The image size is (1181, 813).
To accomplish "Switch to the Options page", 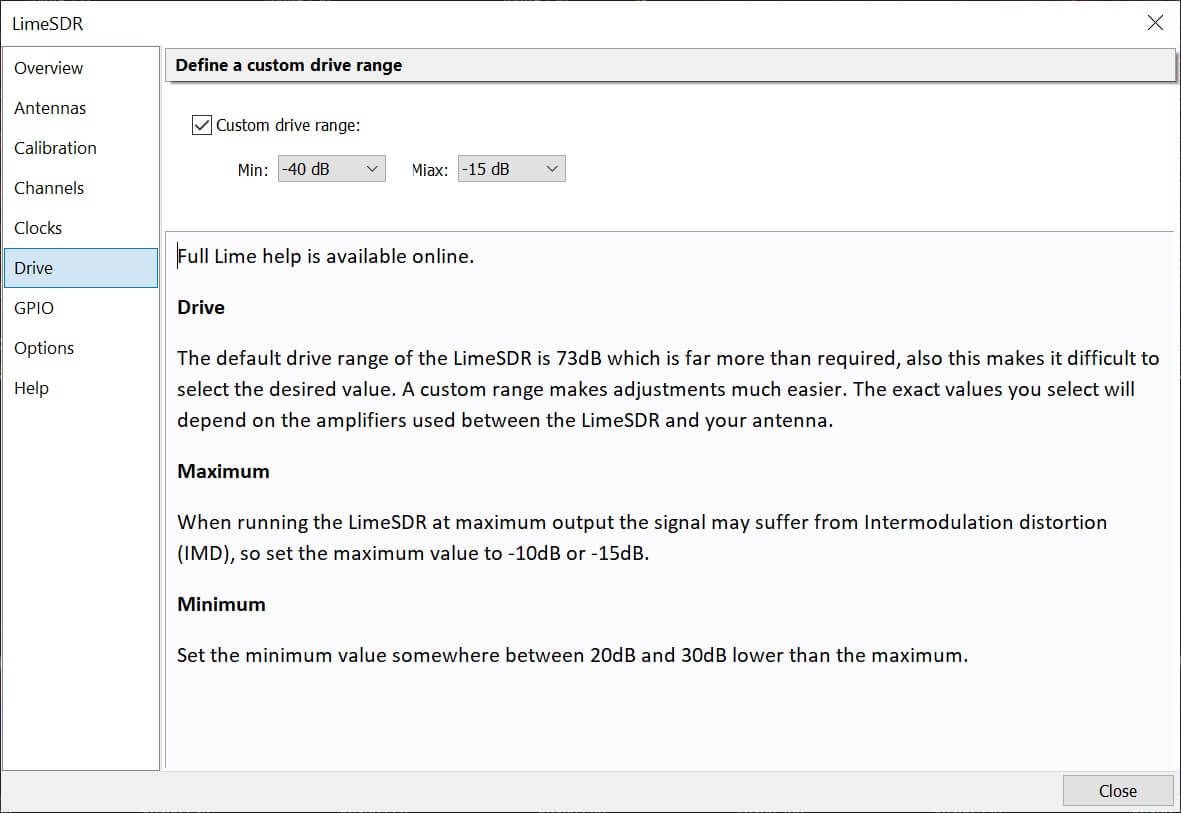I will tap(43, 348).
